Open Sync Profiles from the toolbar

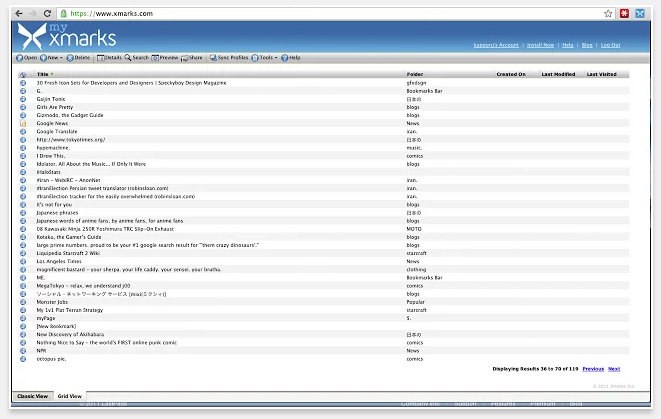(x=229, y=58)
